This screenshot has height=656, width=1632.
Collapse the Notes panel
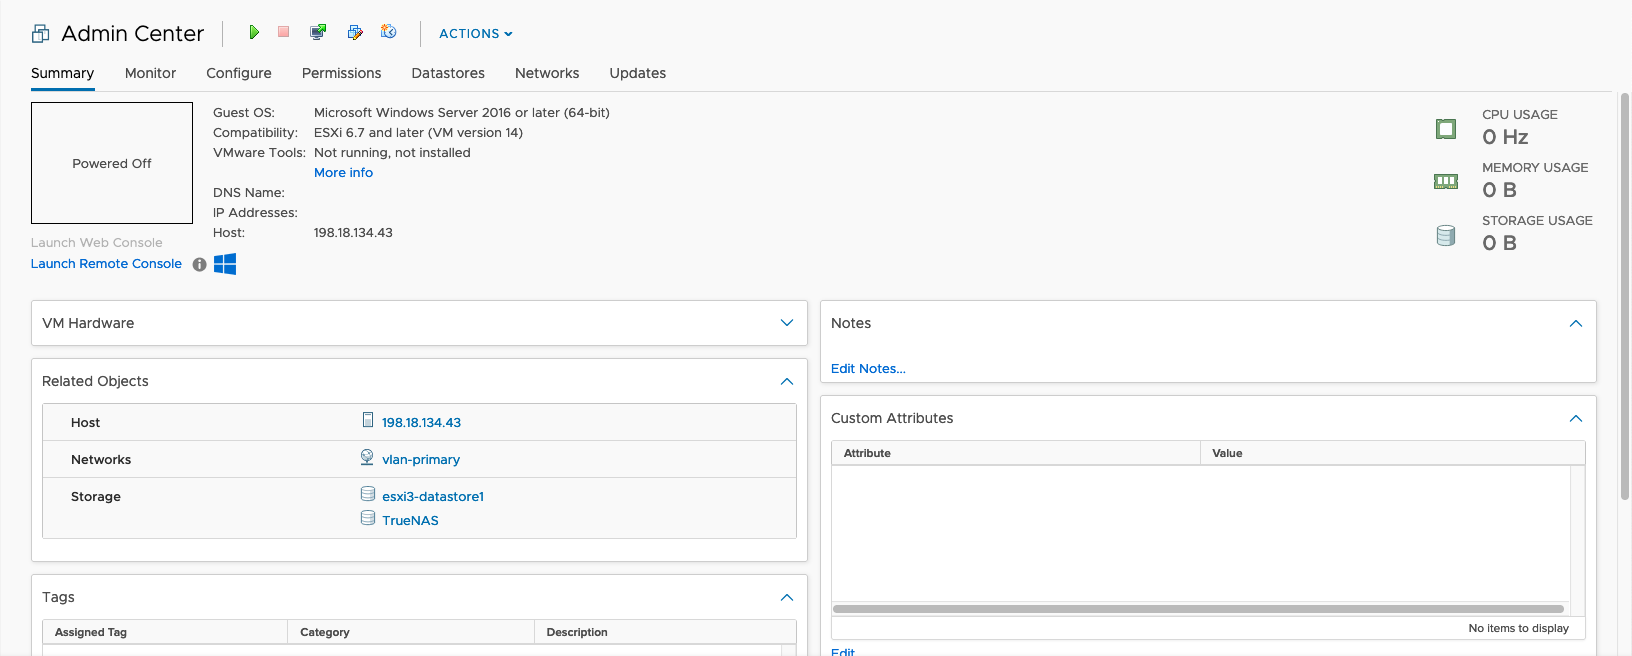(1575, 323)
